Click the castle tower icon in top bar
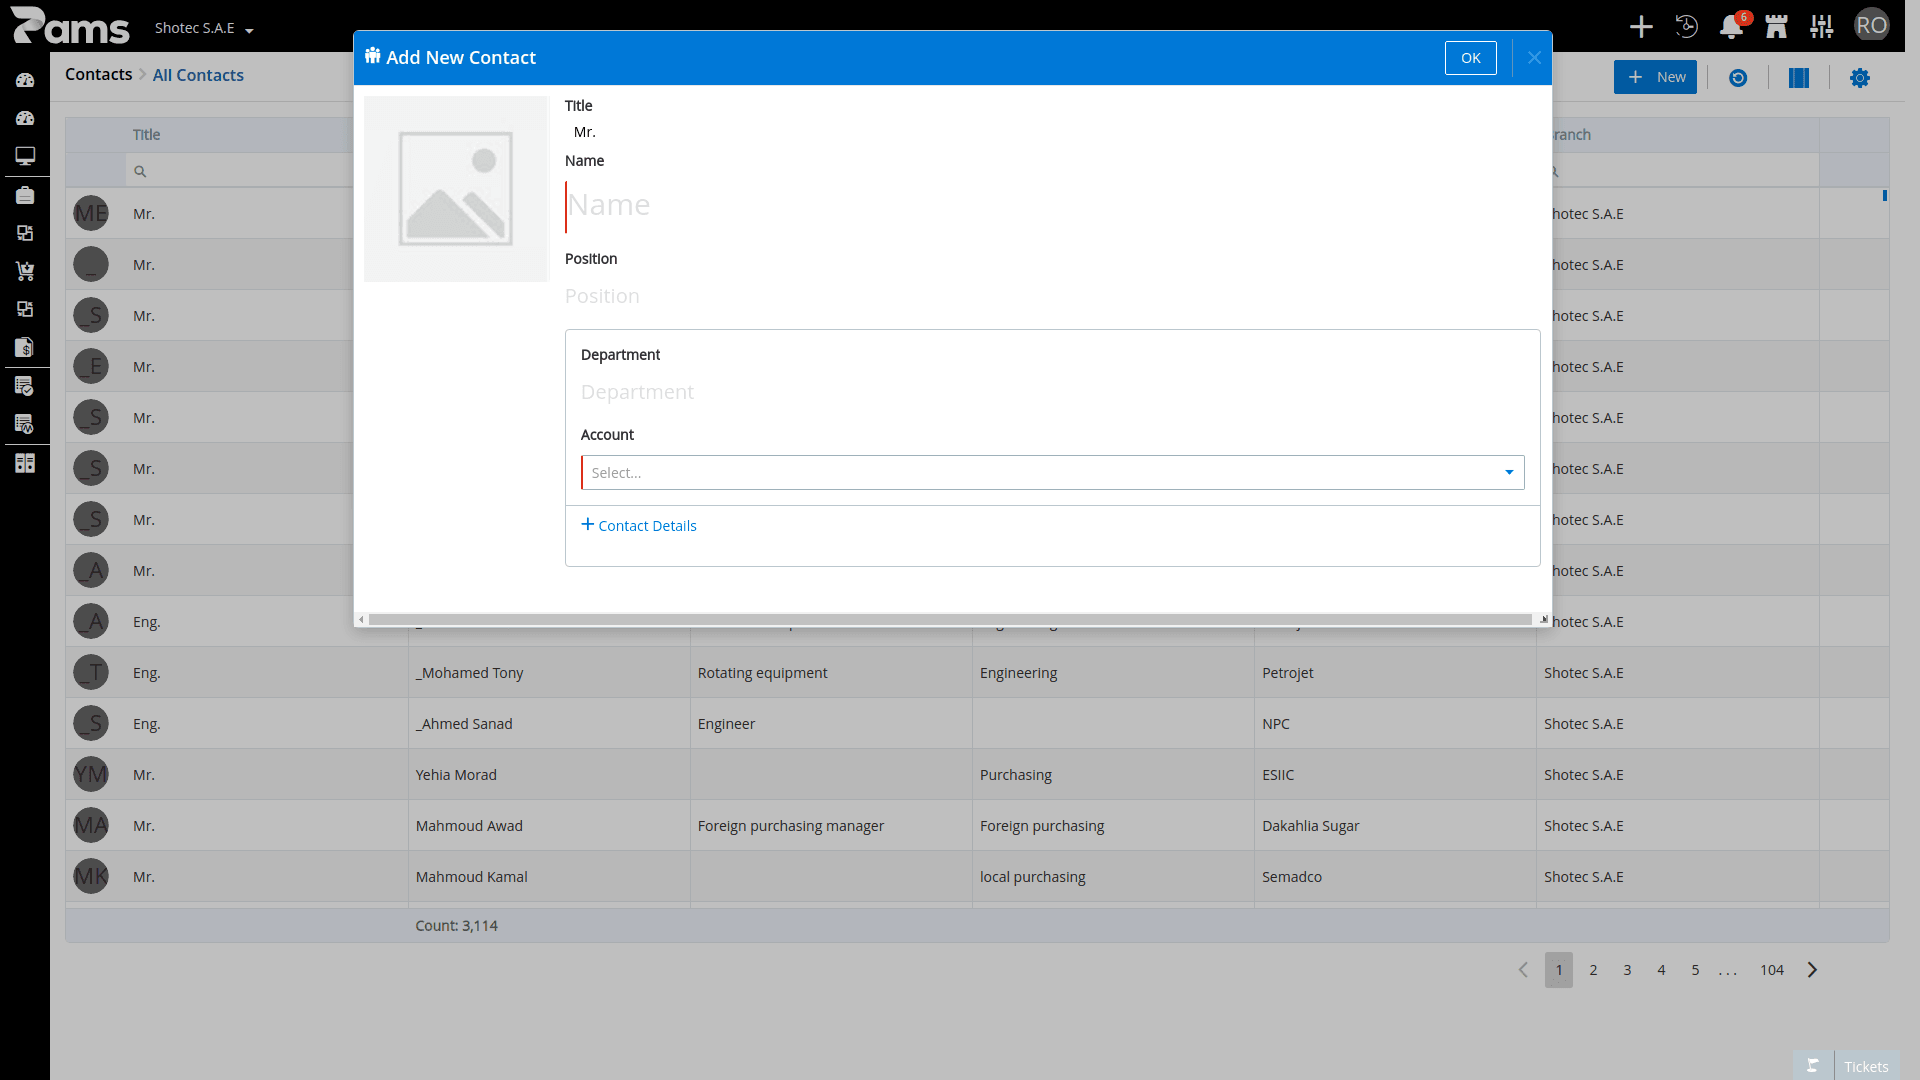 1776,27
